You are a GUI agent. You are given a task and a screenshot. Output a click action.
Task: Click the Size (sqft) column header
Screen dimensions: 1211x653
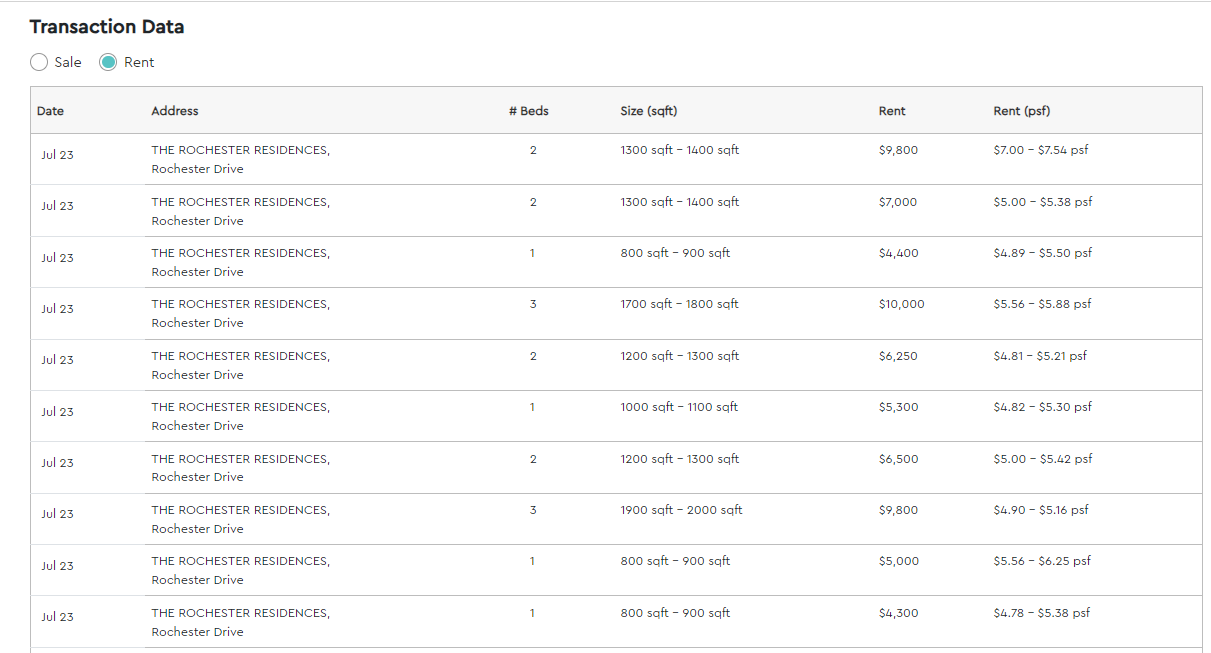coord(649,111)
